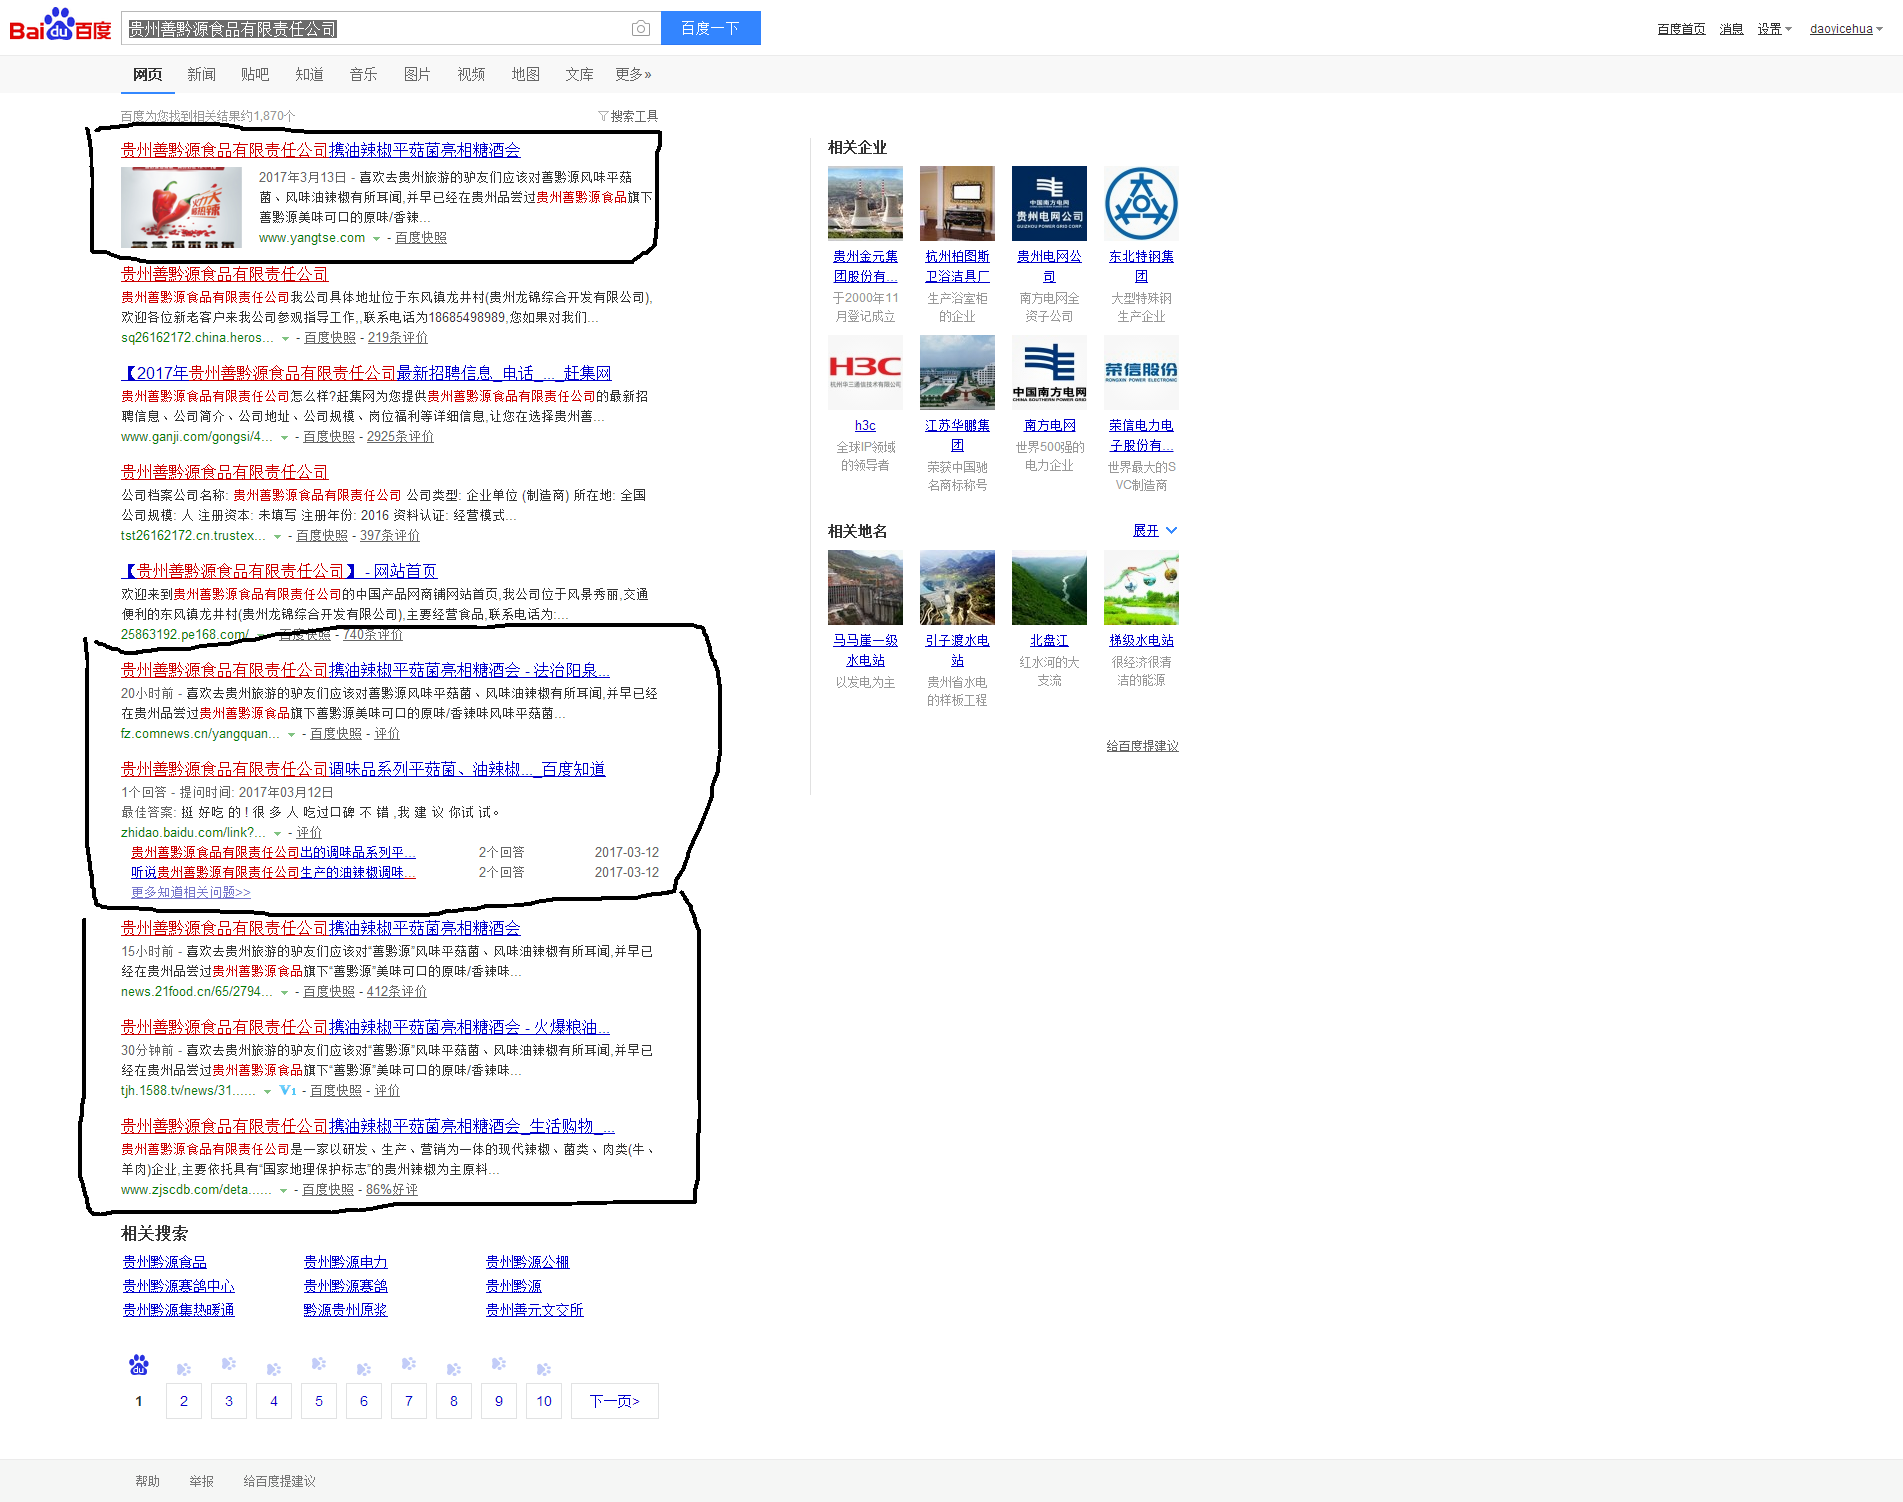
Task: Open 百度快照 for yangtse.com result
Action: (421, 238)
